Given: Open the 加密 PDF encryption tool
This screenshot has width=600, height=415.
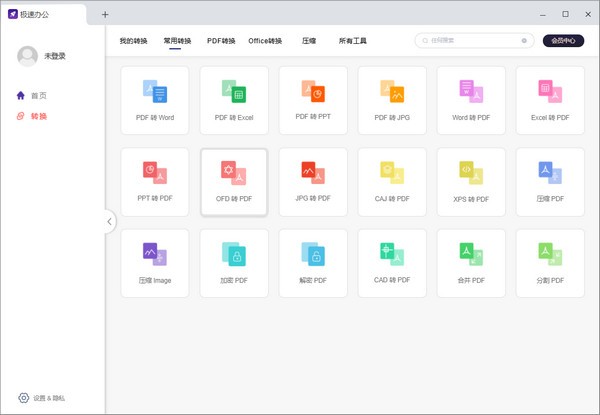Looking at the screenshot, I should coord(233,257).
